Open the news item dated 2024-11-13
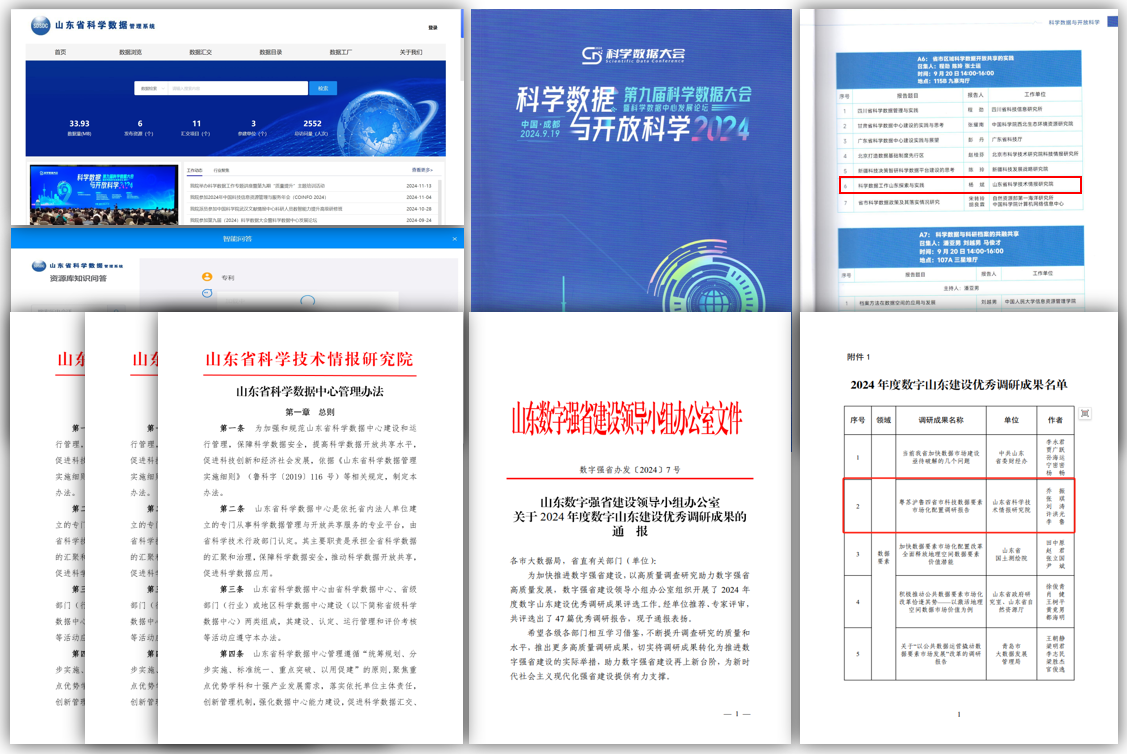Screen dimensions: 1127x754 click(310, 185)
